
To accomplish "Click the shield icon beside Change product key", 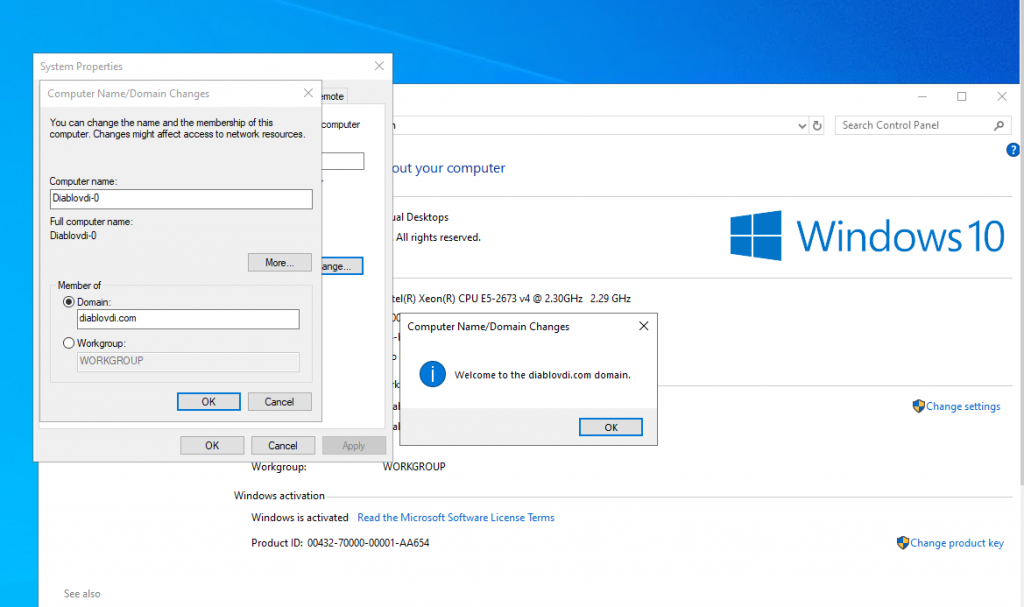I will pyautogui.click(x=903, y=543).
